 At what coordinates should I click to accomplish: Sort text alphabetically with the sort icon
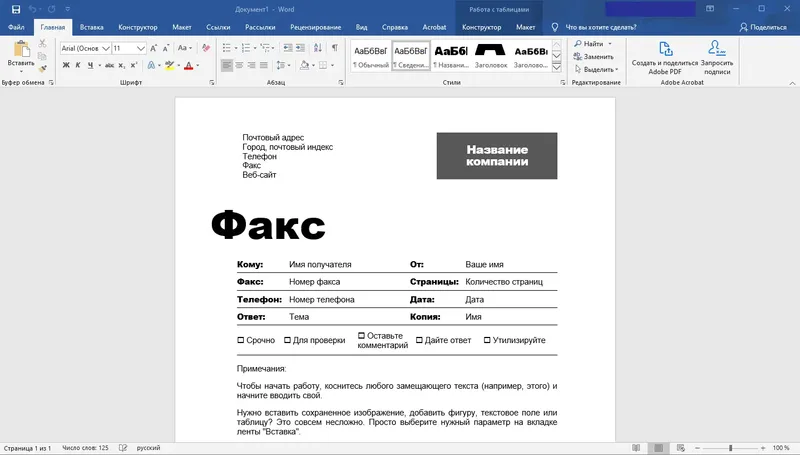(x=318, y=48)
